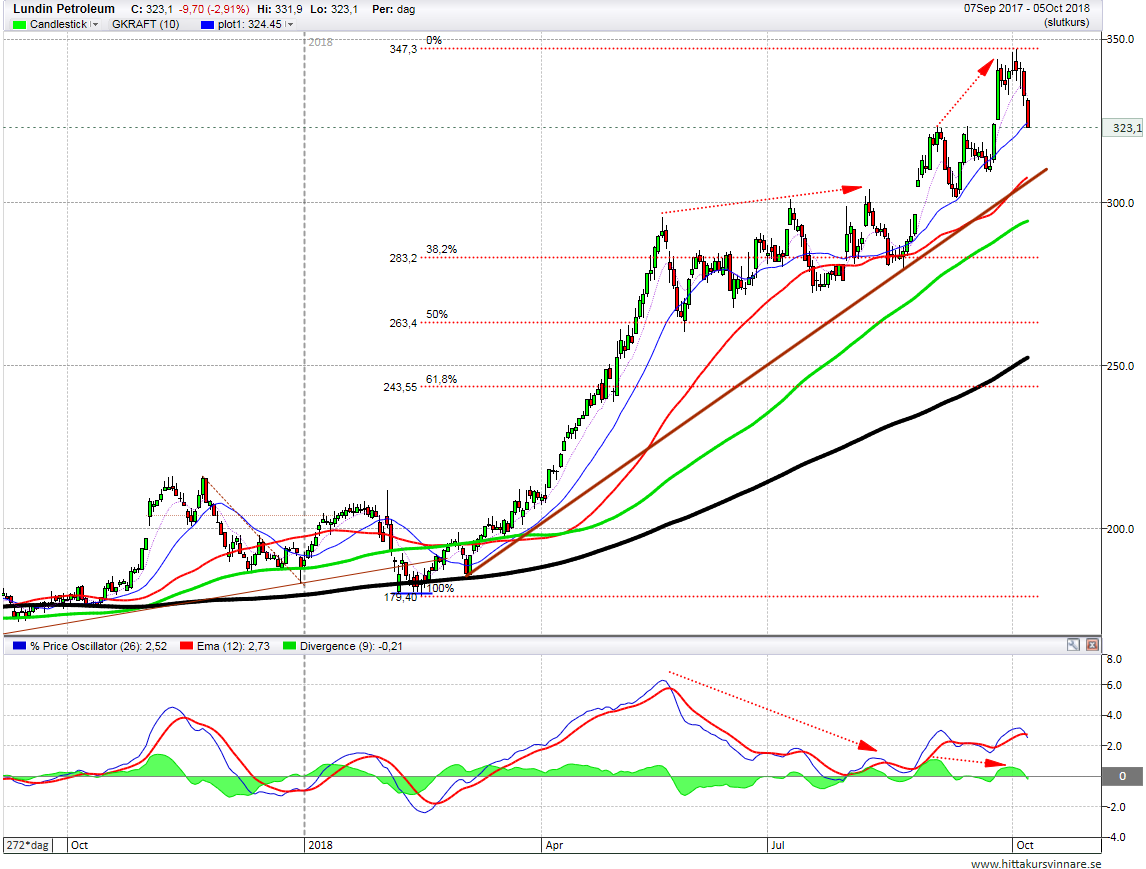This screenshot has width=1146, height=869.
Task: Click the 8.0 oscillator axis label
Action: (1115, 659)
